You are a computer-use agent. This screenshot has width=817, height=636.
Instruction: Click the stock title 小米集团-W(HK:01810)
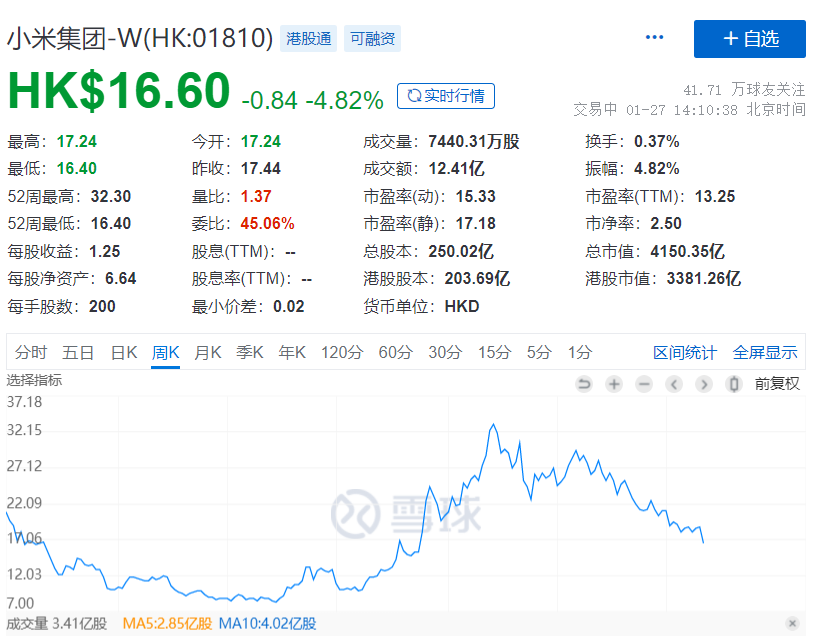click(140, 39)
